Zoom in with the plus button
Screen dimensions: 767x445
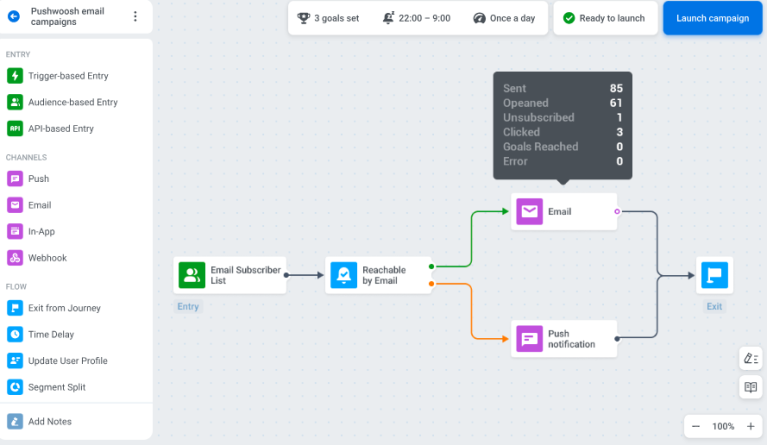(x=751, y=426)
